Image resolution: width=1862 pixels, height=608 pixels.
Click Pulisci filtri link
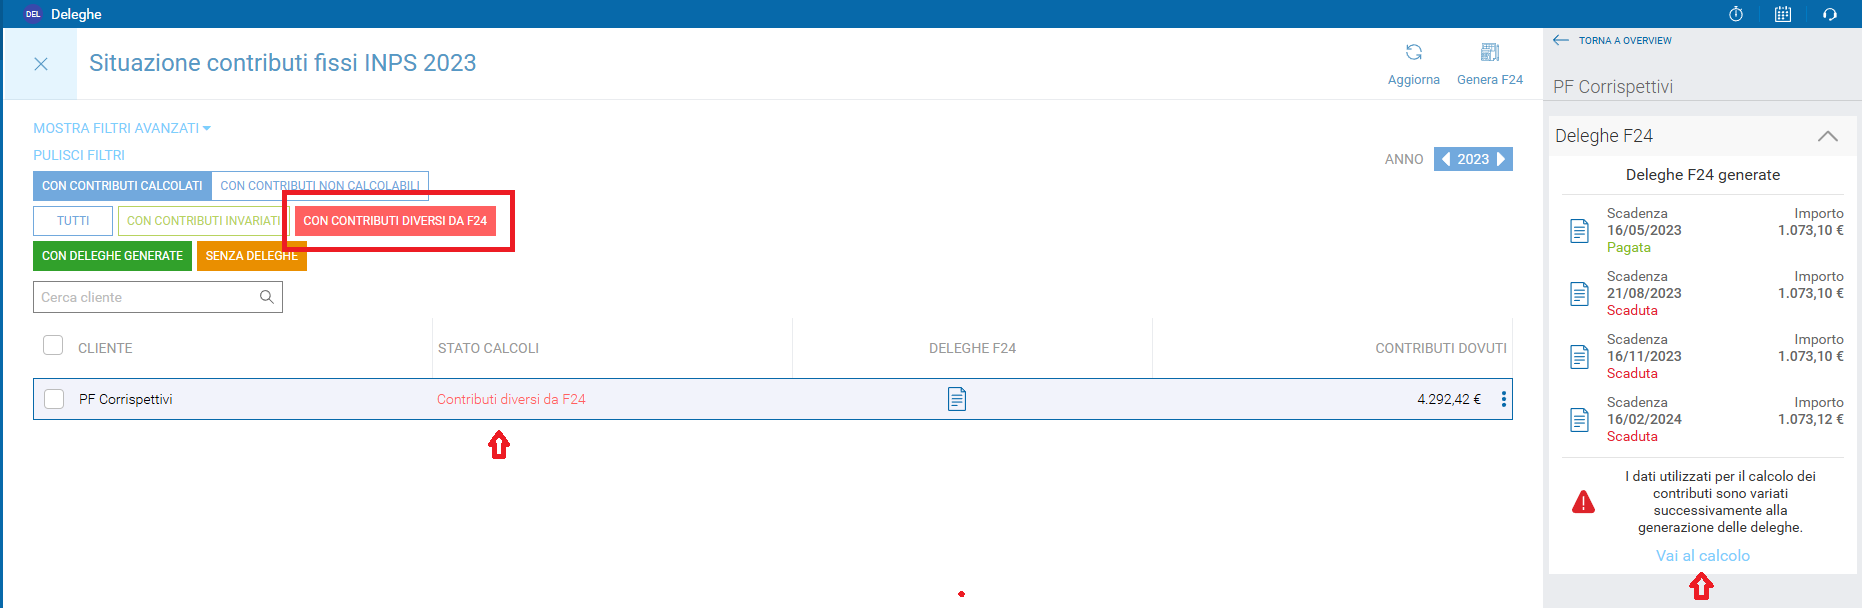pyautogui.click(x=79, y=155)
